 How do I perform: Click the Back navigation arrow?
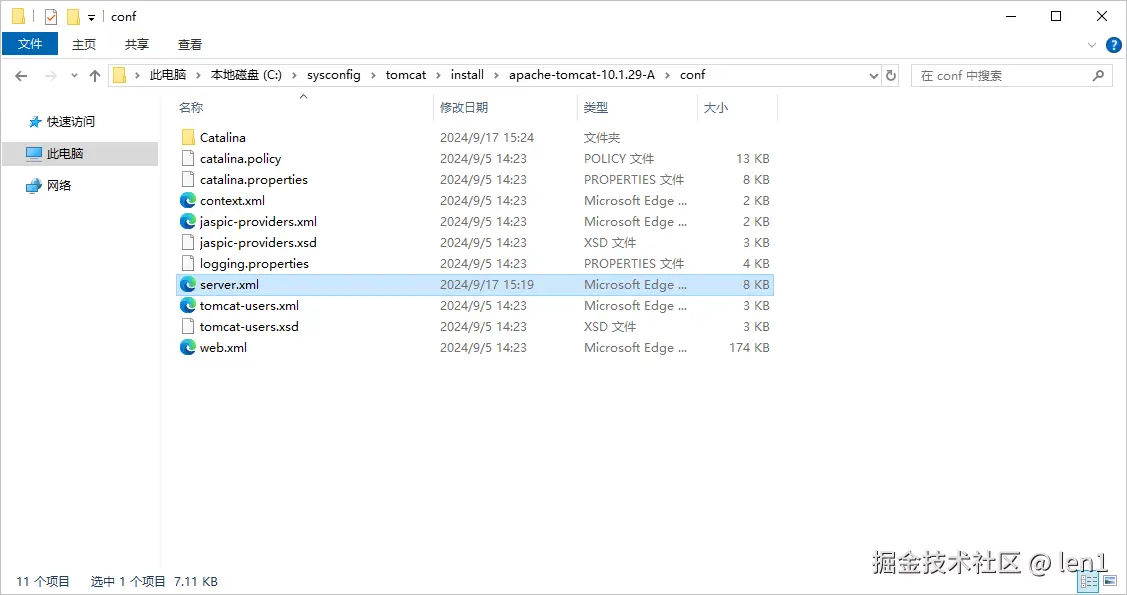point(21,75)
